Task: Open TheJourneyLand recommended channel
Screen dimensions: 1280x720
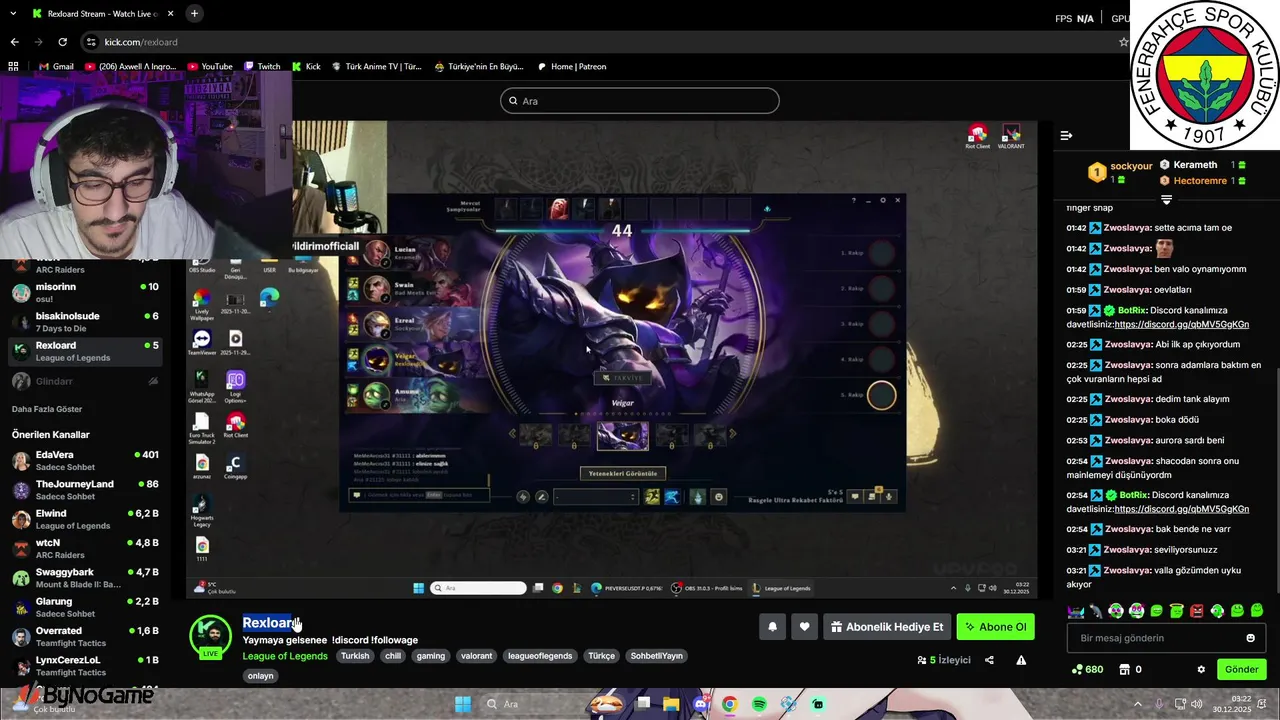Action: [x=85, y=490]
